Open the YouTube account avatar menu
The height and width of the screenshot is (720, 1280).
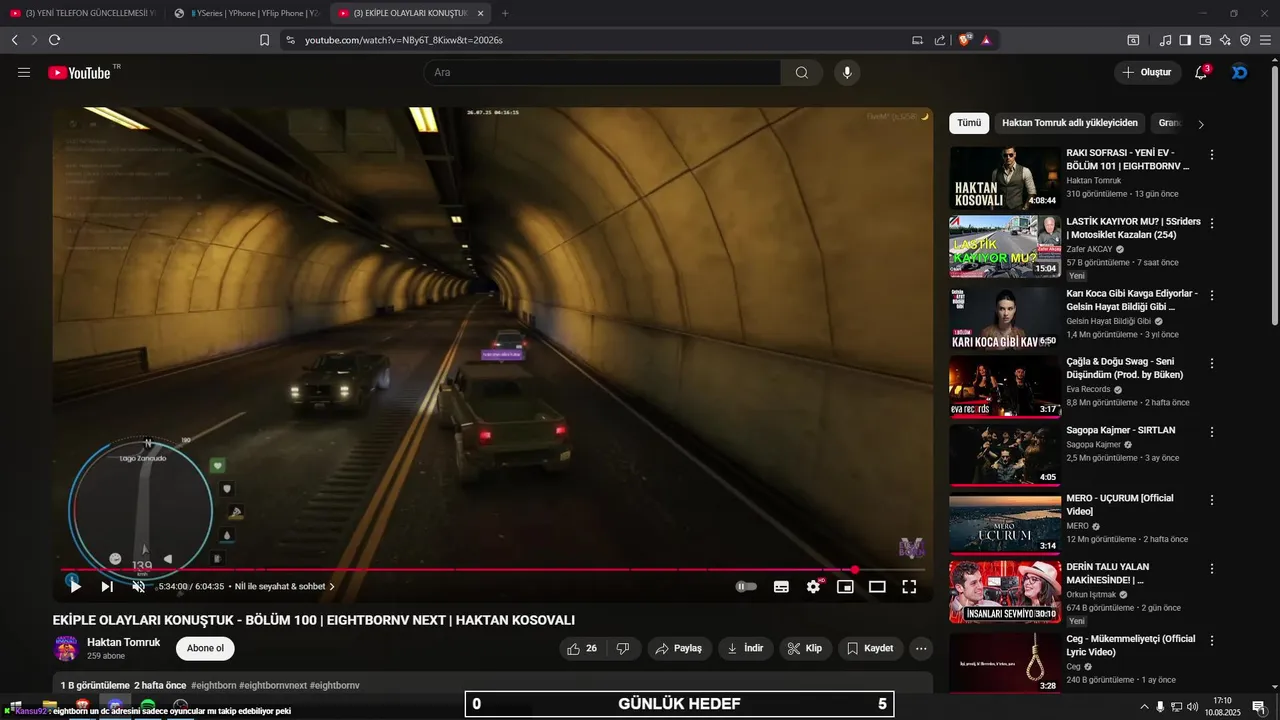click(x=1240, y=72)
